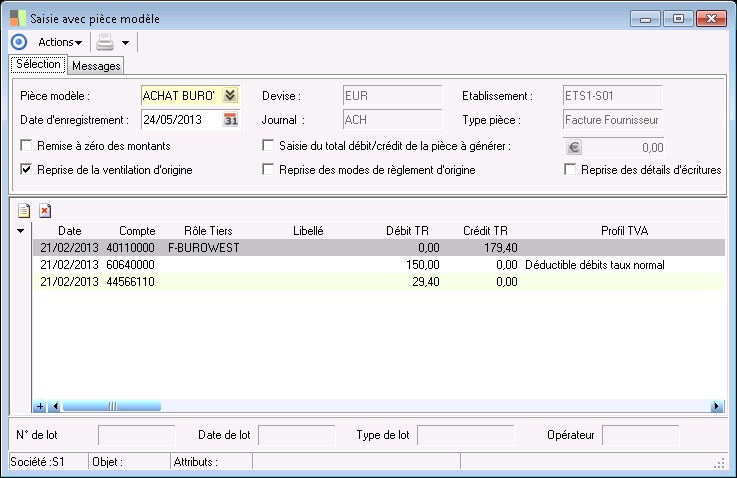
Task: Click the plus button at grid bottom
Action: coord(40,406)
